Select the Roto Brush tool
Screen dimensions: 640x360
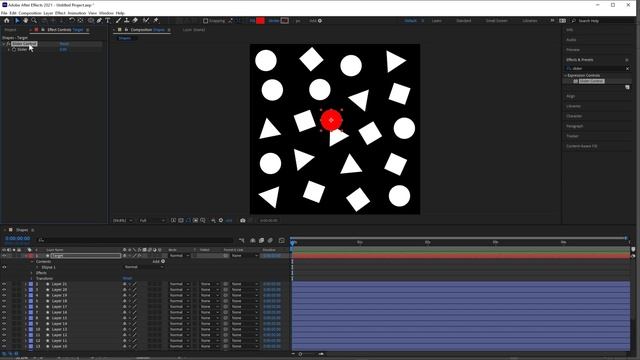[x=146, y=20]
